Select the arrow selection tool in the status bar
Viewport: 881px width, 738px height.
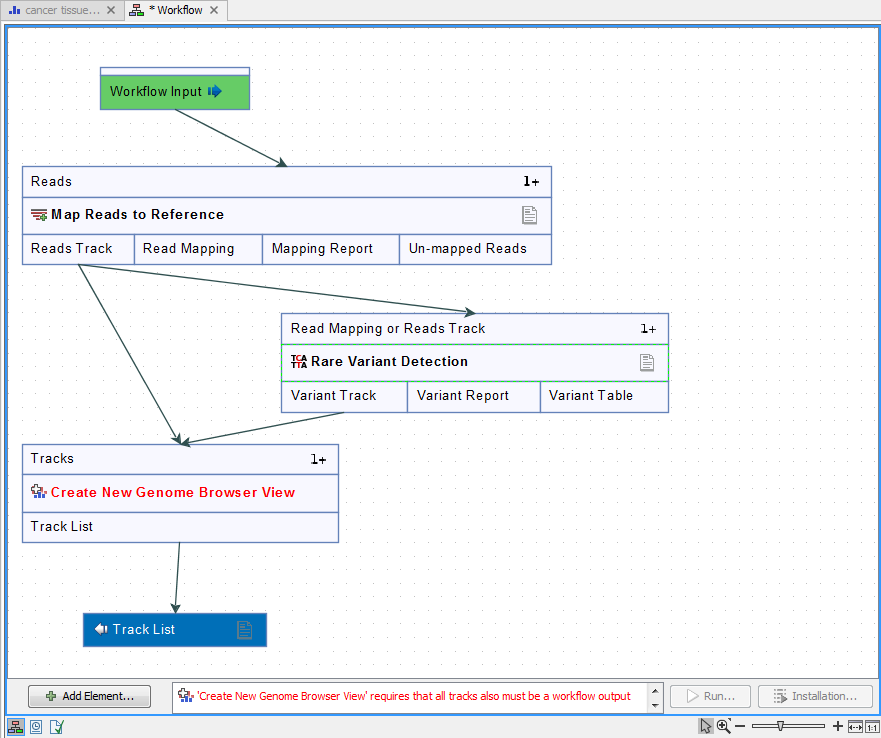coord(705,726)
